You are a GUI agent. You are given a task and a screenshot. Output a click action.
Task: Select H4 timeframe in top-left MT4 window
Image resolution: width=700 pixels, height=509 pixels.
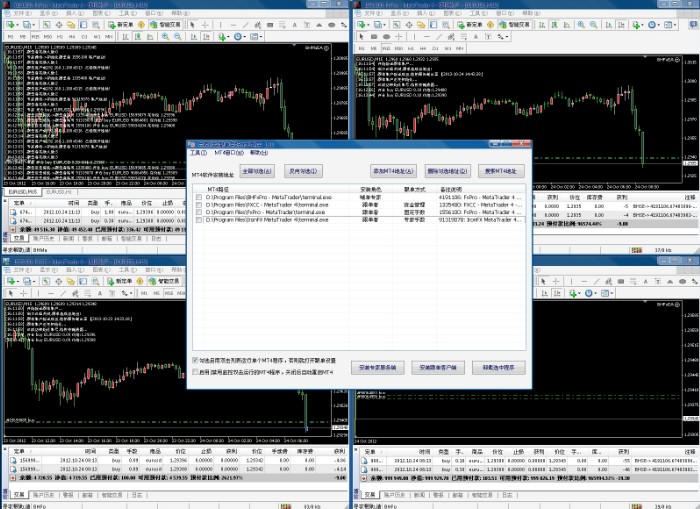(x=72, y=37)
